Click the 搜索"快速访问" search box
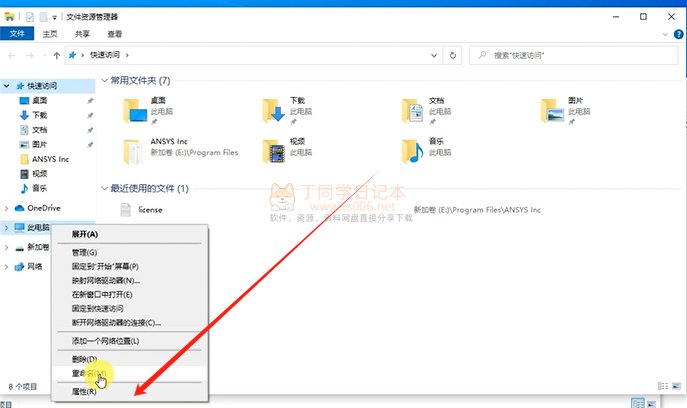The height and width of the screenshot is (408, 687). click(574, 56)
